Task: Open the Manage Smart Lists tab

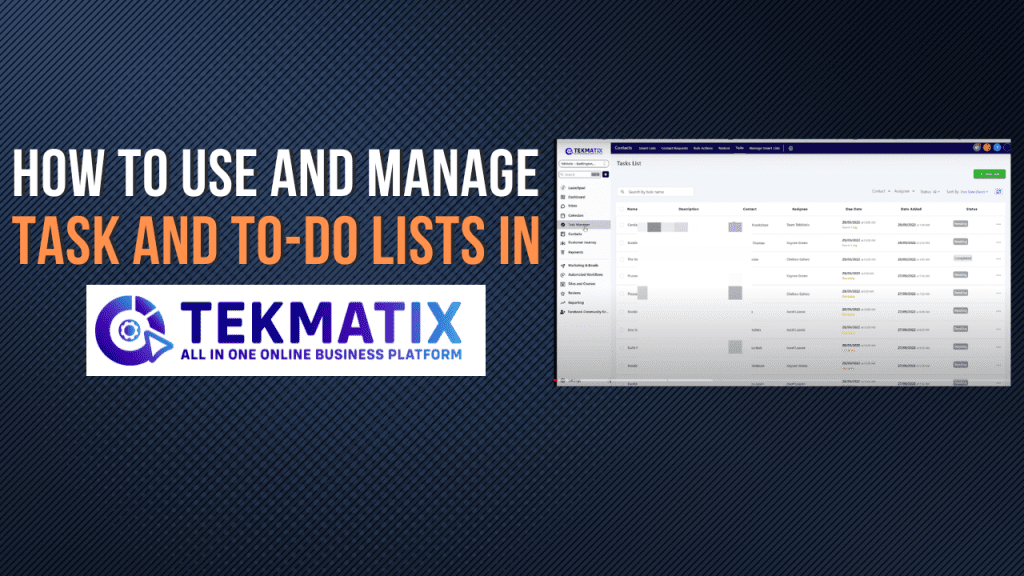Action: [x=765, y=148]
